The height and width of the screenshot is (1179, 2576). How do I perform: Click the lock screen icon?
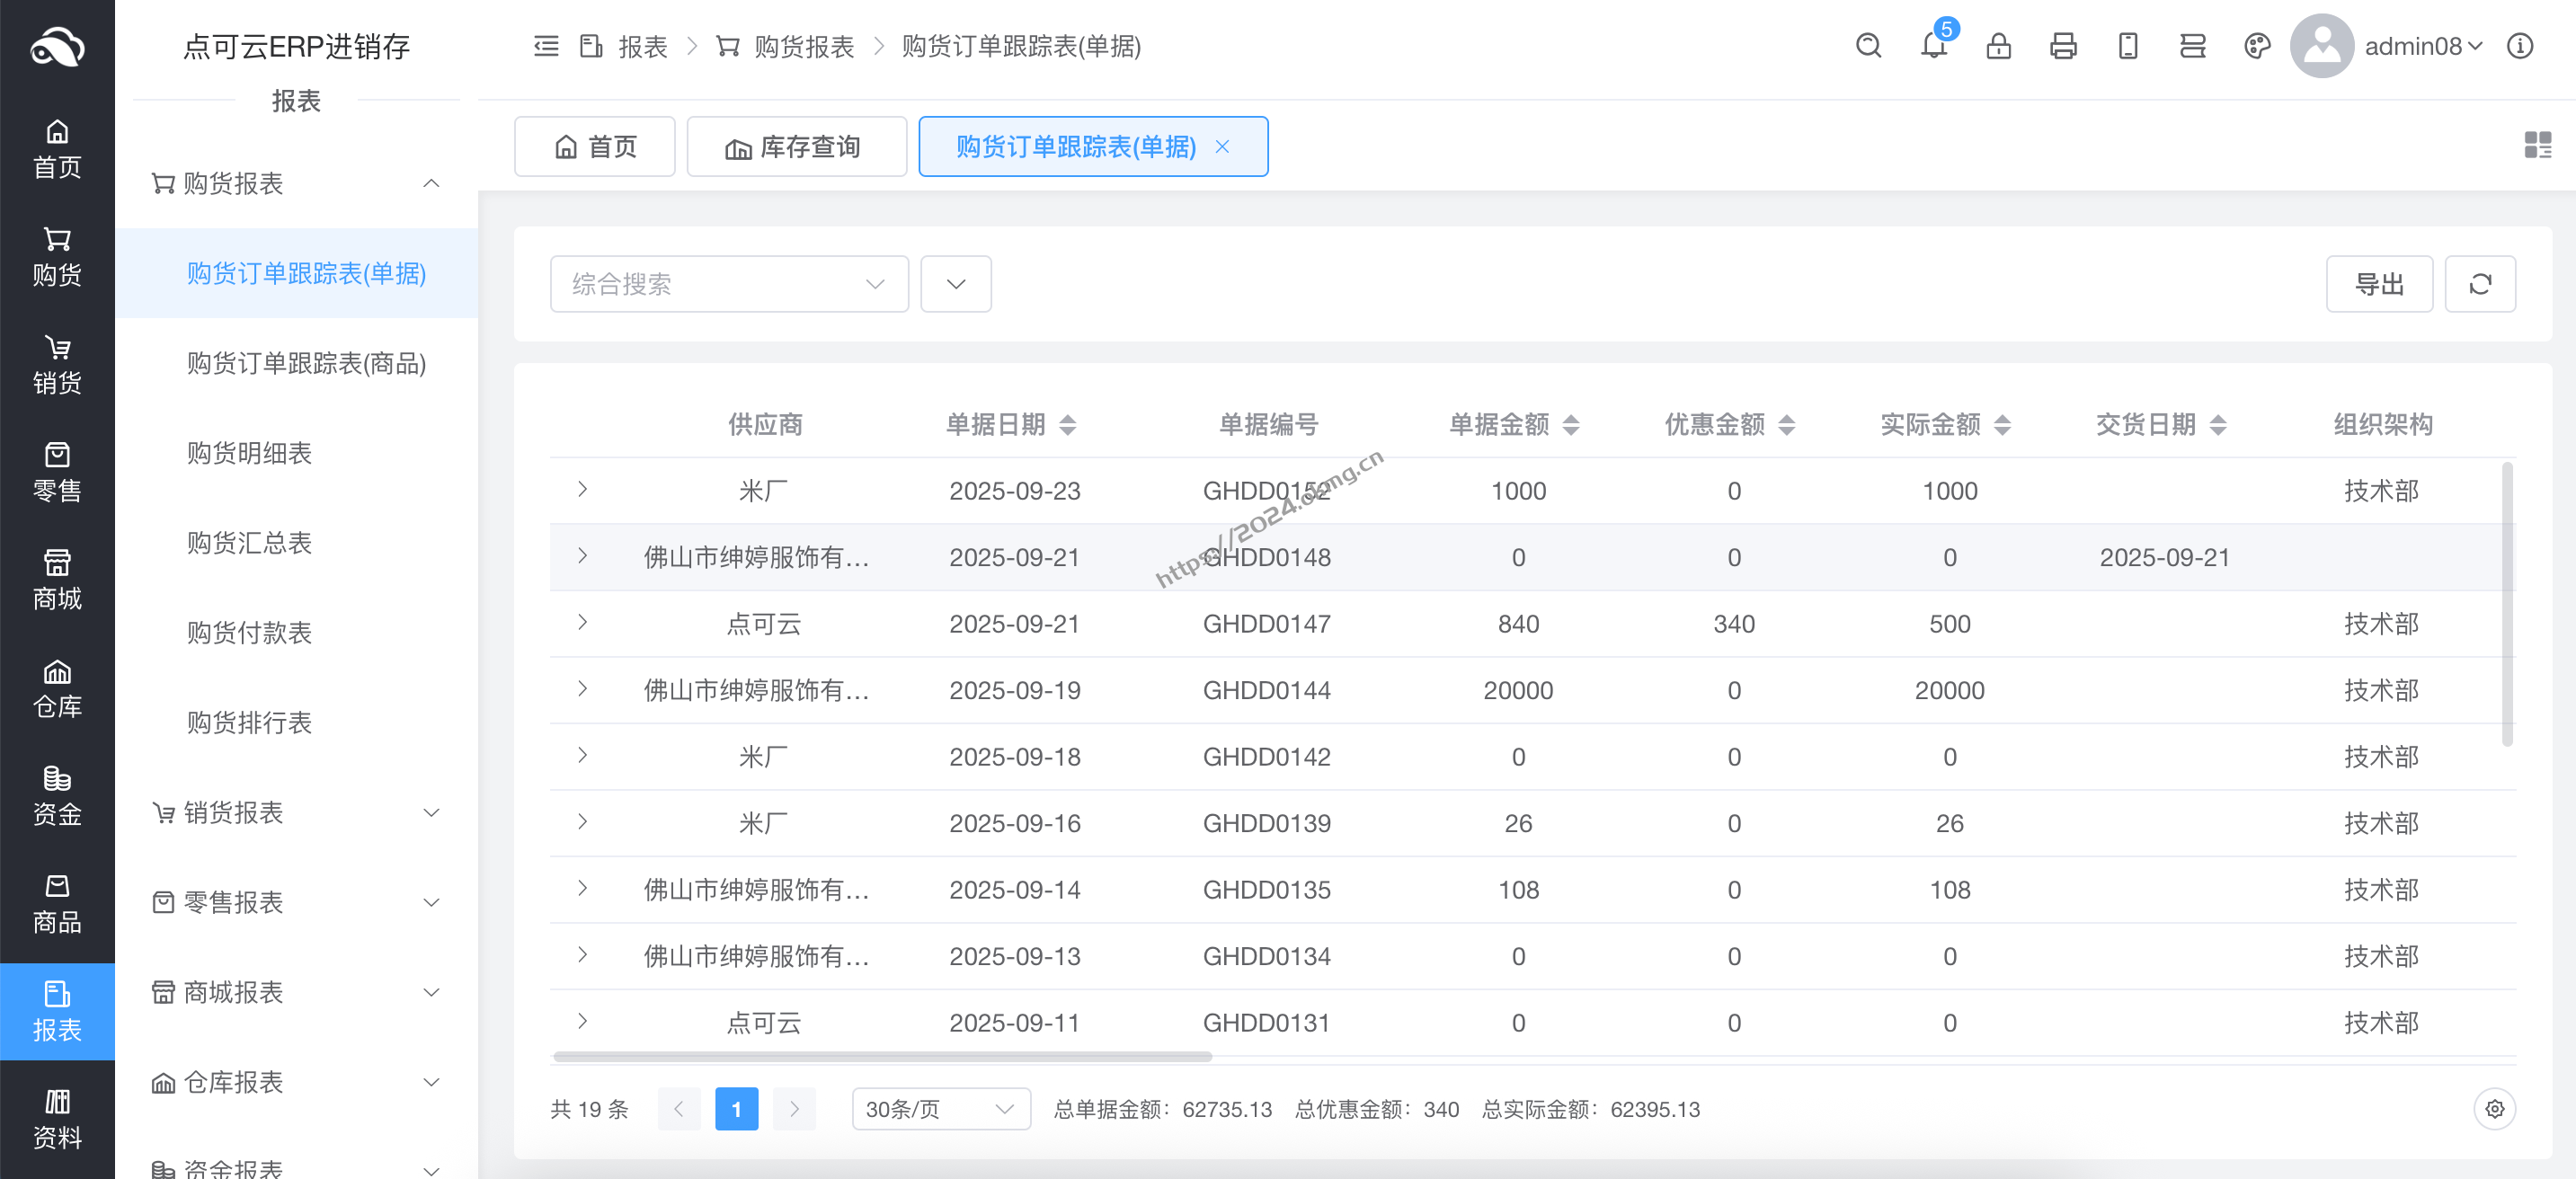point(1998,46)
